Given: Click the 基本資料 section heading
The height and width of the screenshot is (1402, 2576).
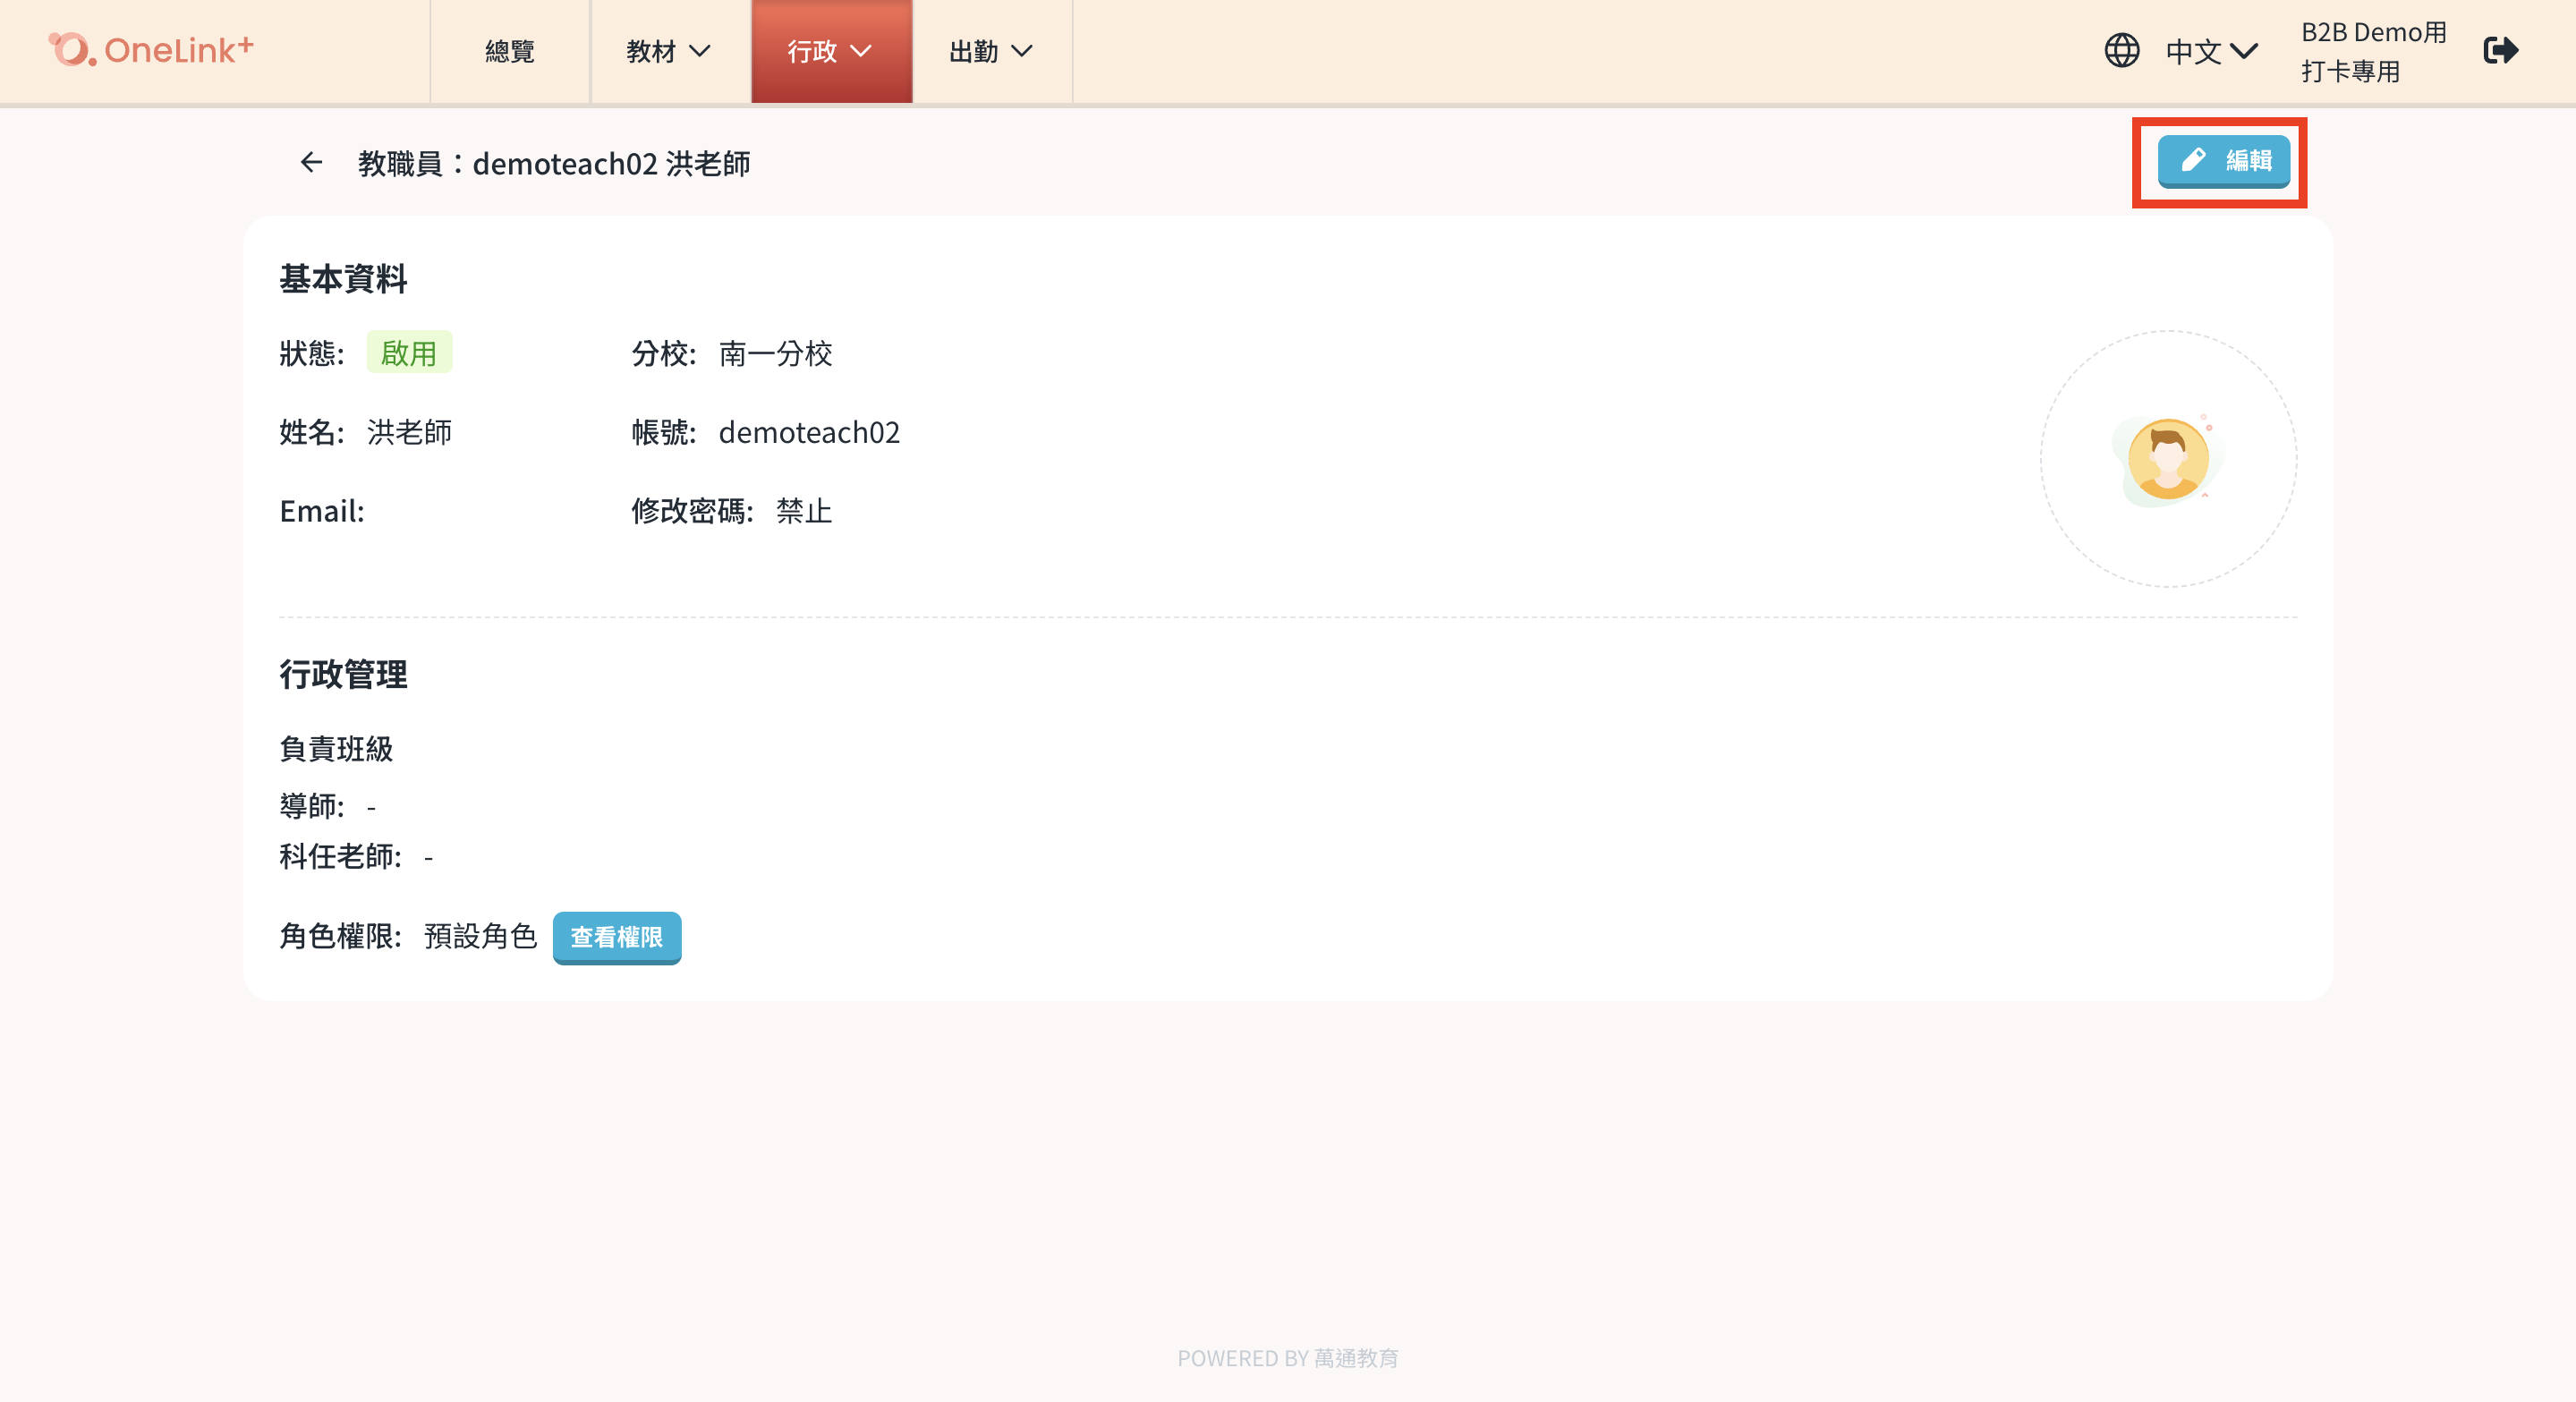Looking at the screenshot, I should (x=343, y=279).
